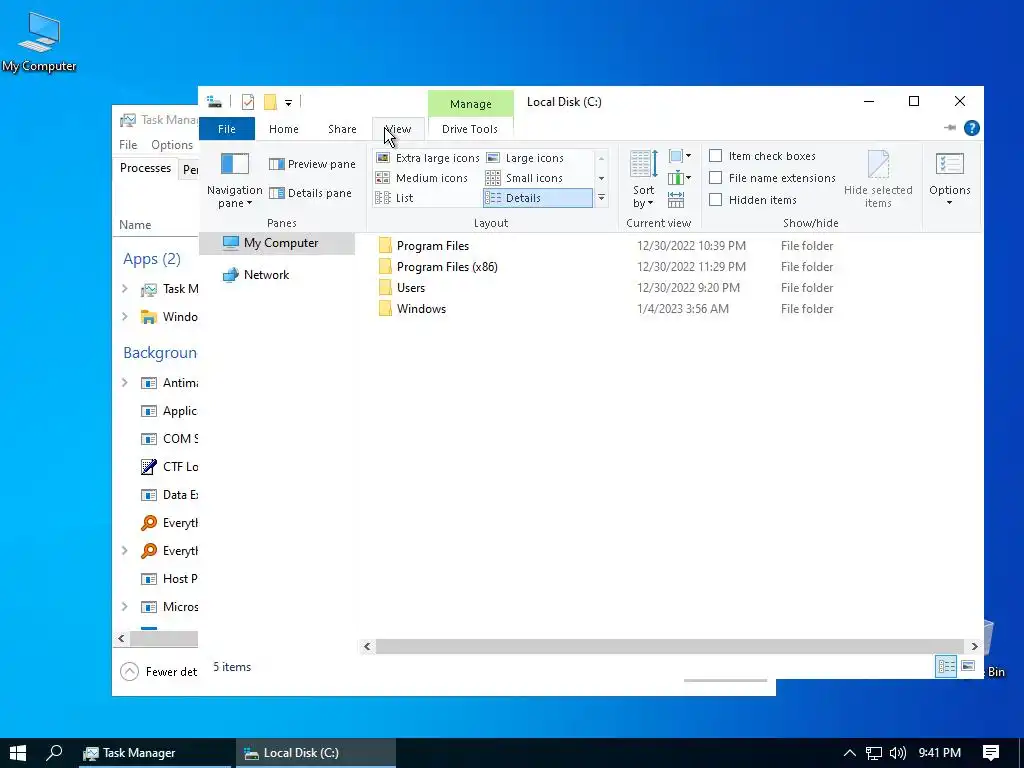
Task: Open the Drive Tools tab
Action: click(470, 129)
